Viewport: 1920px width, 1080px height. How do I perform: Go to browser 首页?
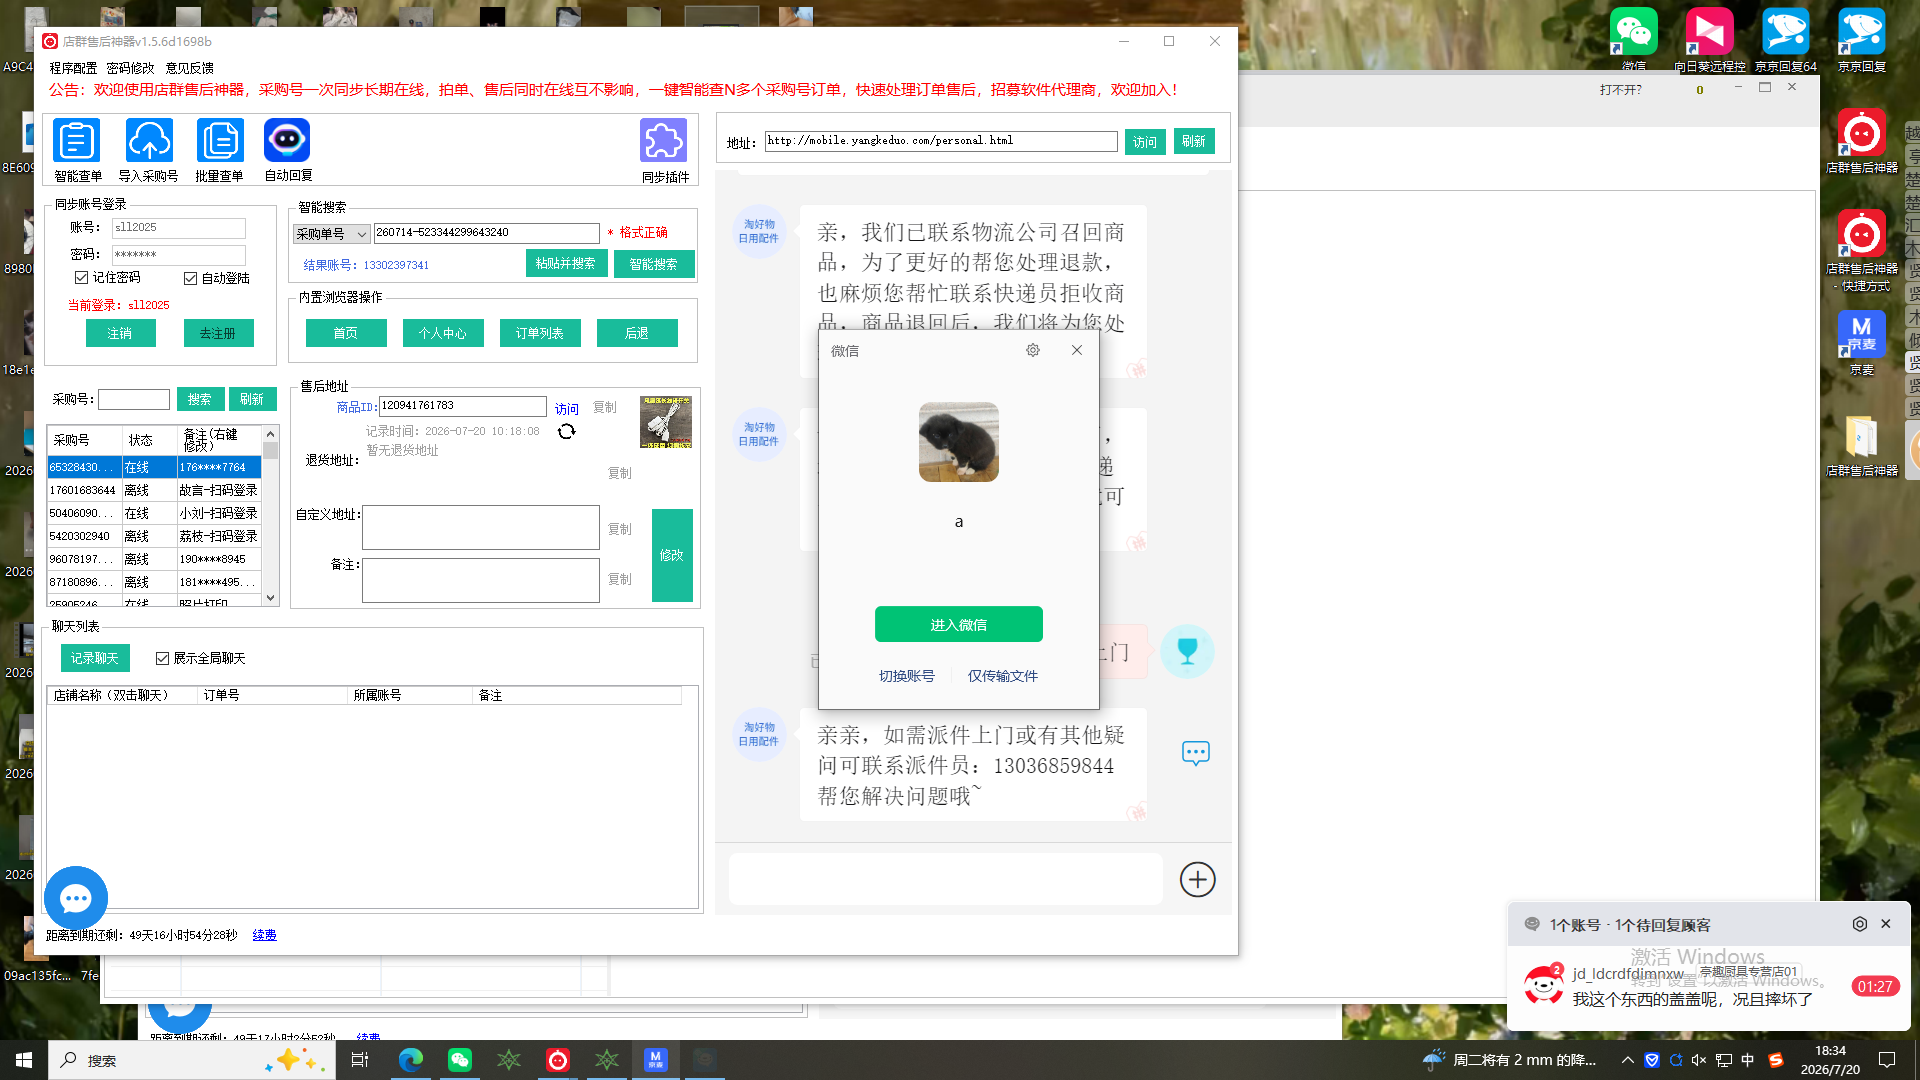click(x=346, y=333)
